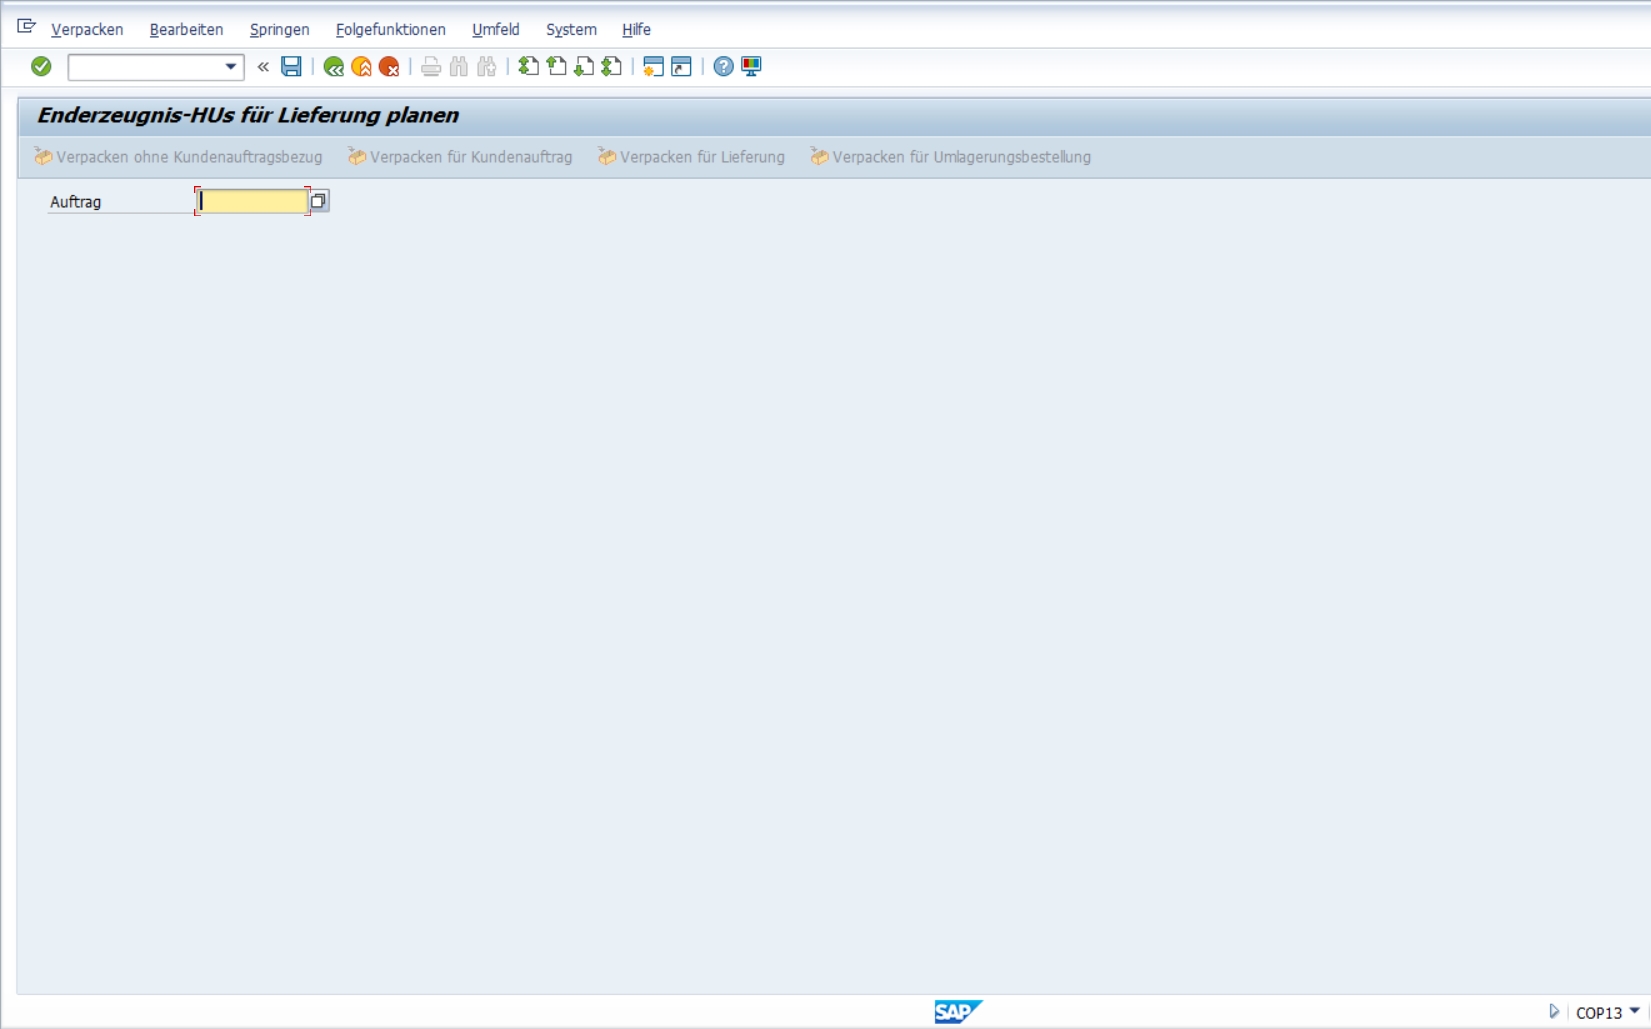
Task: Go back with the green Back icon
Action: click(334, 67)
